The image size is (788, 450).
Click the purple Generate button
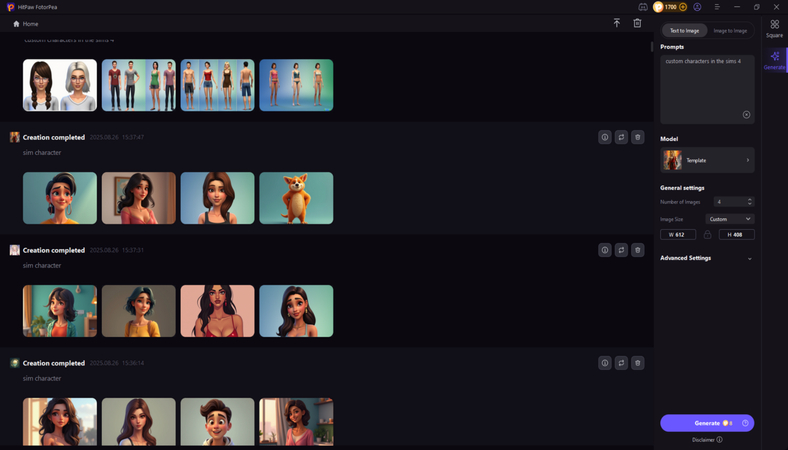[707, 423]
